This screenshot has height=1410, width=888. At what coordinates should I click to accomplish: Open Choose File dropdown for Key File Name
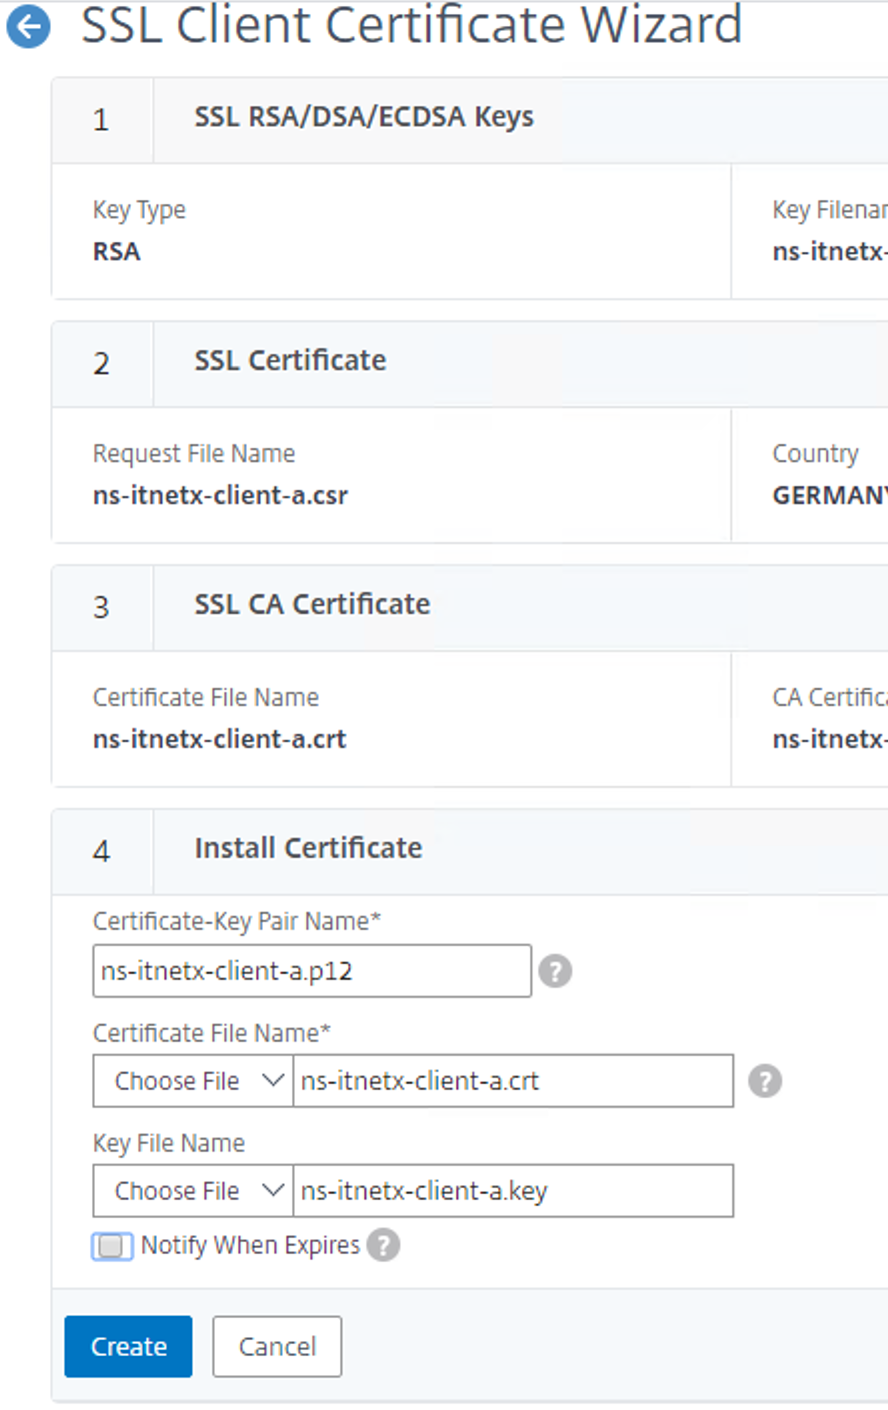coord(193,1191)
